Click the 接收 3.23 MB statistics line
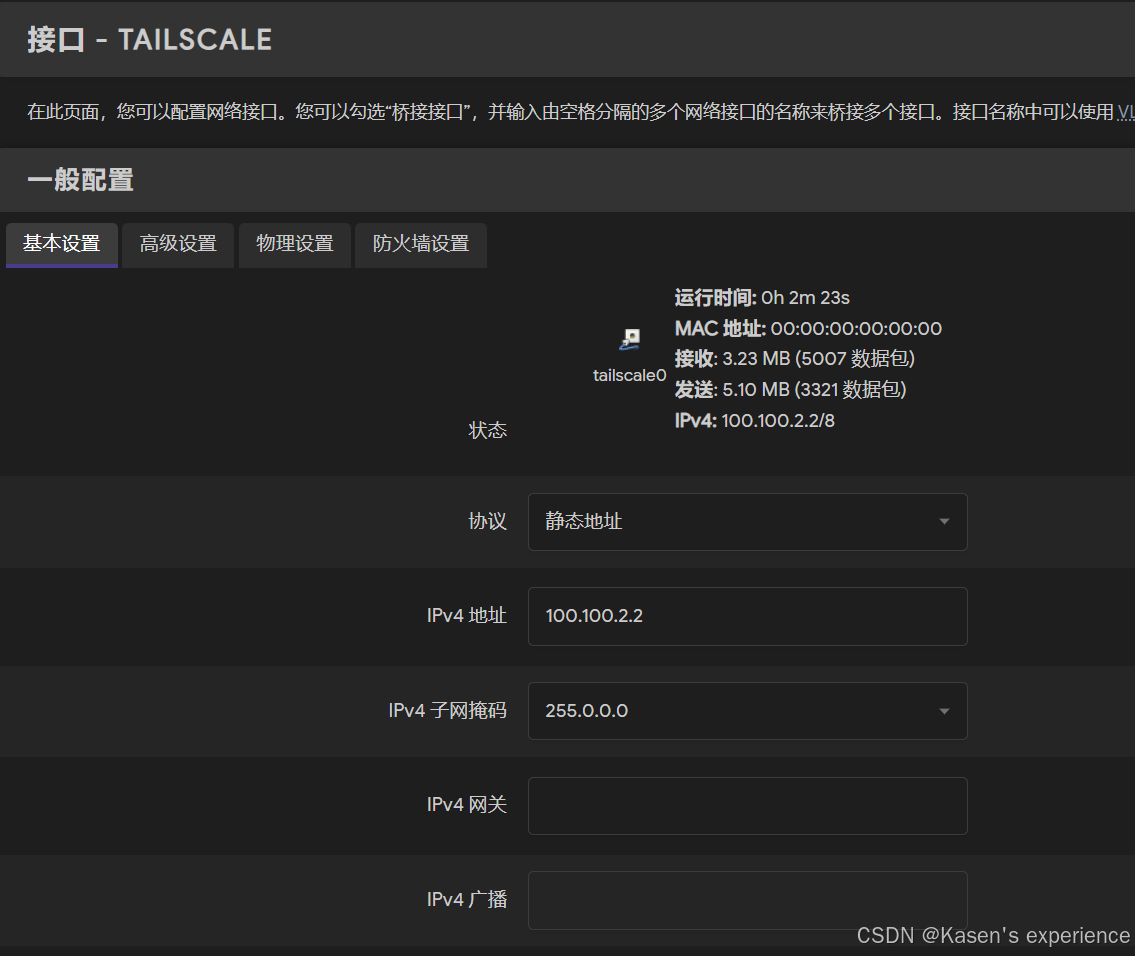This screenshot has height=956, width=1135. pyautogui.click(x=795, y=359)
